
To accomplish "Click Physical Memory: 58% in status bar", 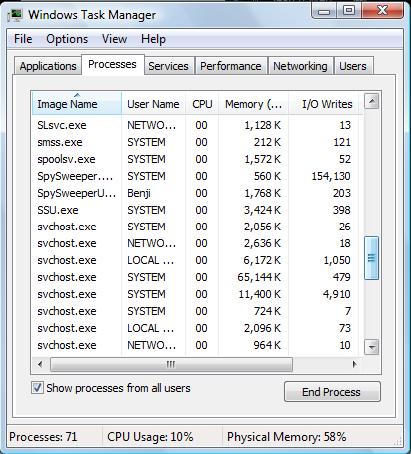I will coord(287,437).
